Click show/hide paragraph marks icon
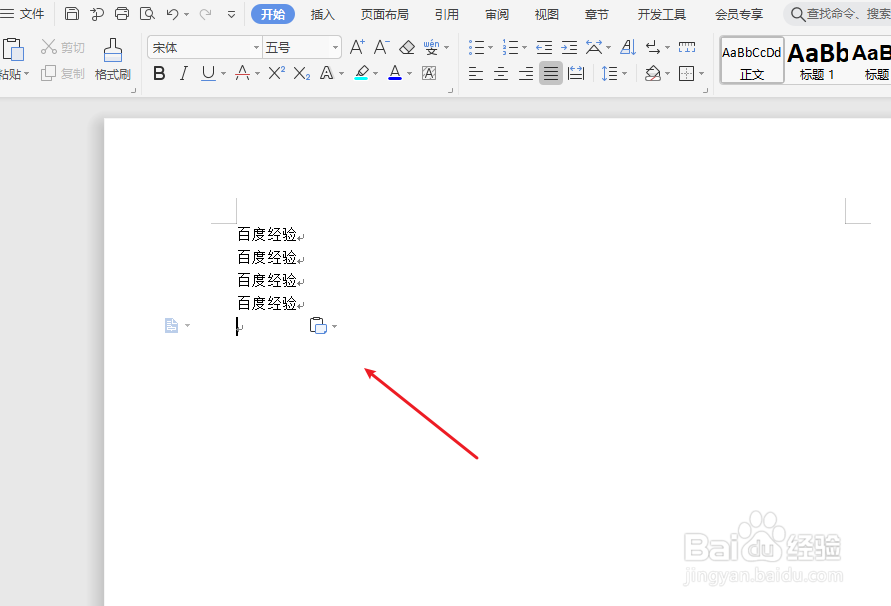Image resolution: width=891 pixels, height=606 pixels. tap(653, 48)
